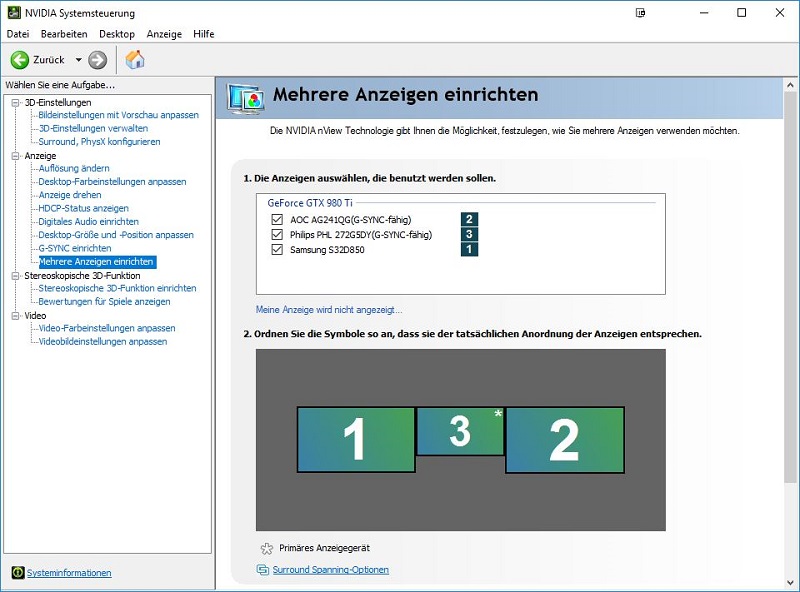Select display 1 in arrangement area
Screen dimensions: 800x592
pyautogui.click(x=356, y=439)
